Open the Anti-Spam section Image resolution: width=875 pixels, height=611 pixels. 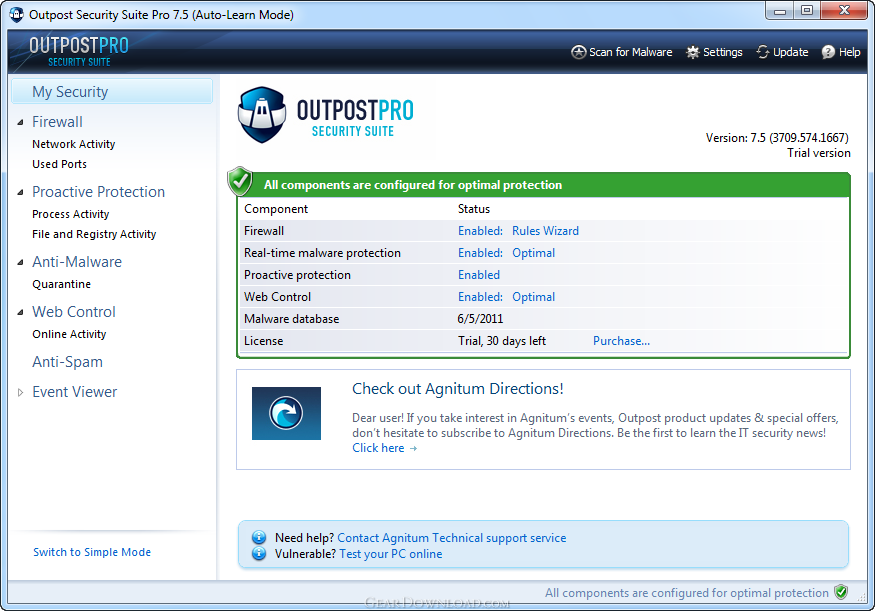coord(68,362)
